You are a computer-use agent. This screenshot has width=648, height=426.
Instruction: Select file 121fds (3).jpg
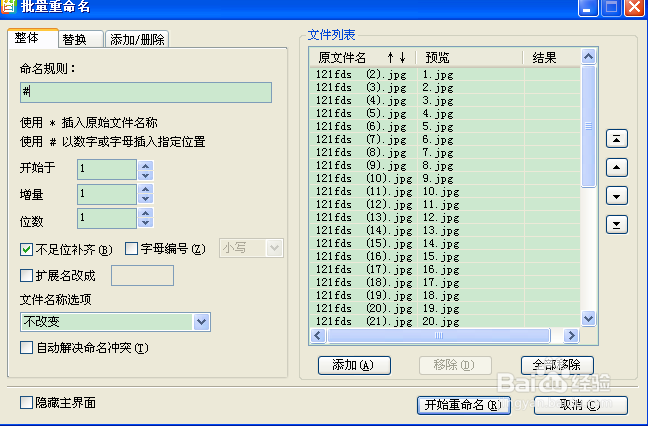point(361,87)
